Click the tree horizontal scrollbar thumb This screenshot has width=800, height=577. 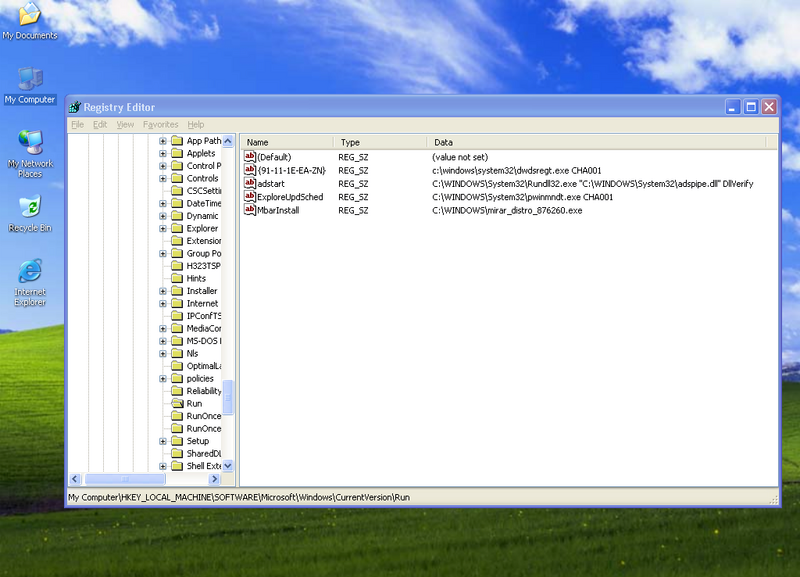[x=125, y=479]
